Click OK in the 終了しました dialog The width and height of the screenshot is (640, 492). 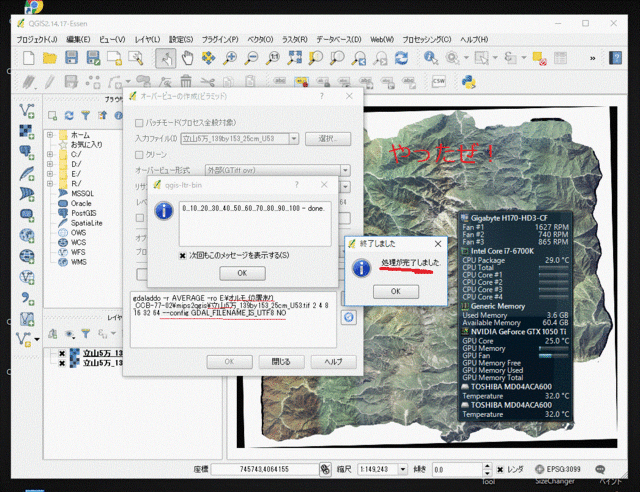396,292
